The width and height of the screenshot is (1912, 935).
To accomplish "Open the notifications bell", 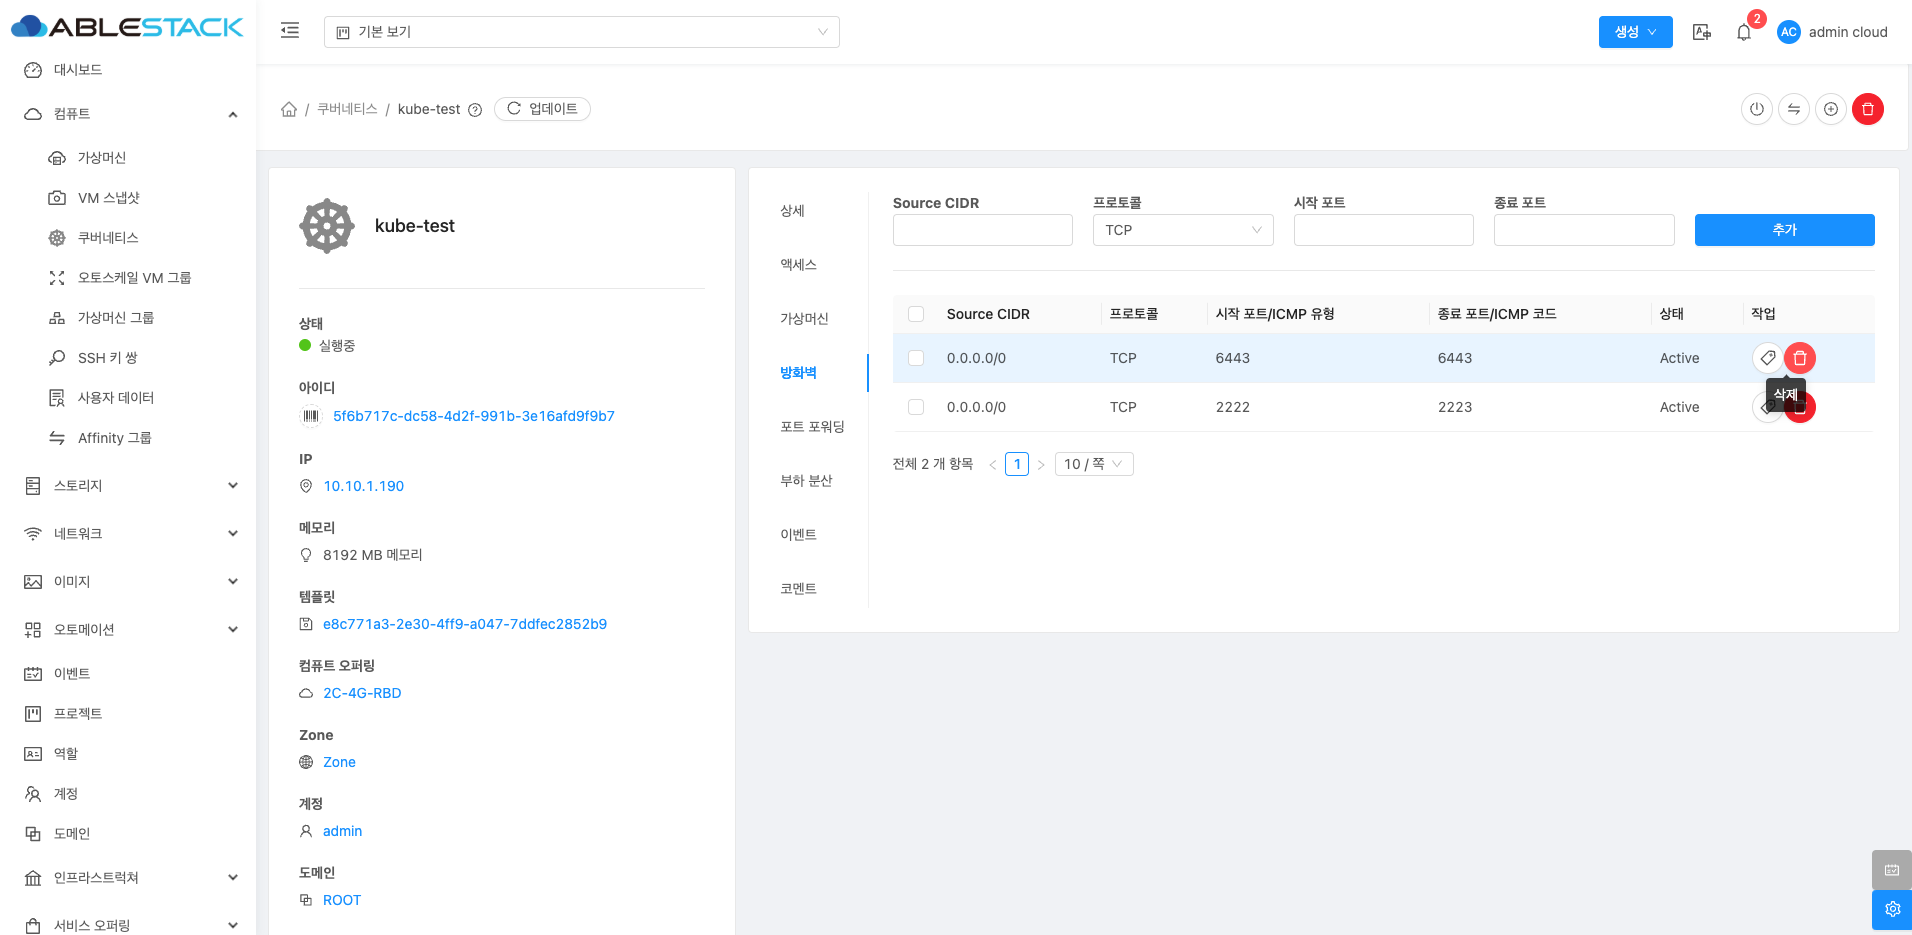I will tap(1744, 32).
